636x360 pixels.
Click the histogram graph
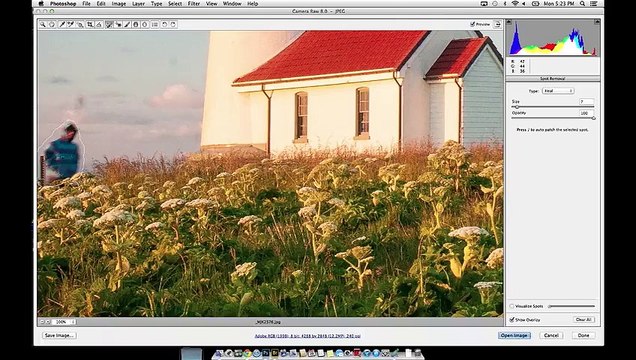[553, 38]
